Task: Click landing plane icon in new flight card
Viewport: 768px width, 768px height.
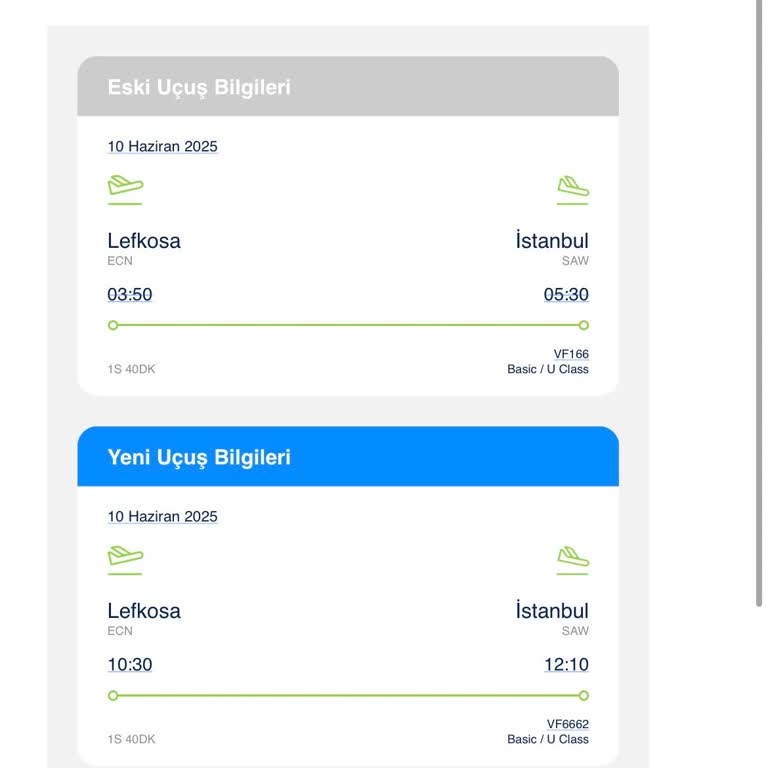Action: [x=572, y=556]
